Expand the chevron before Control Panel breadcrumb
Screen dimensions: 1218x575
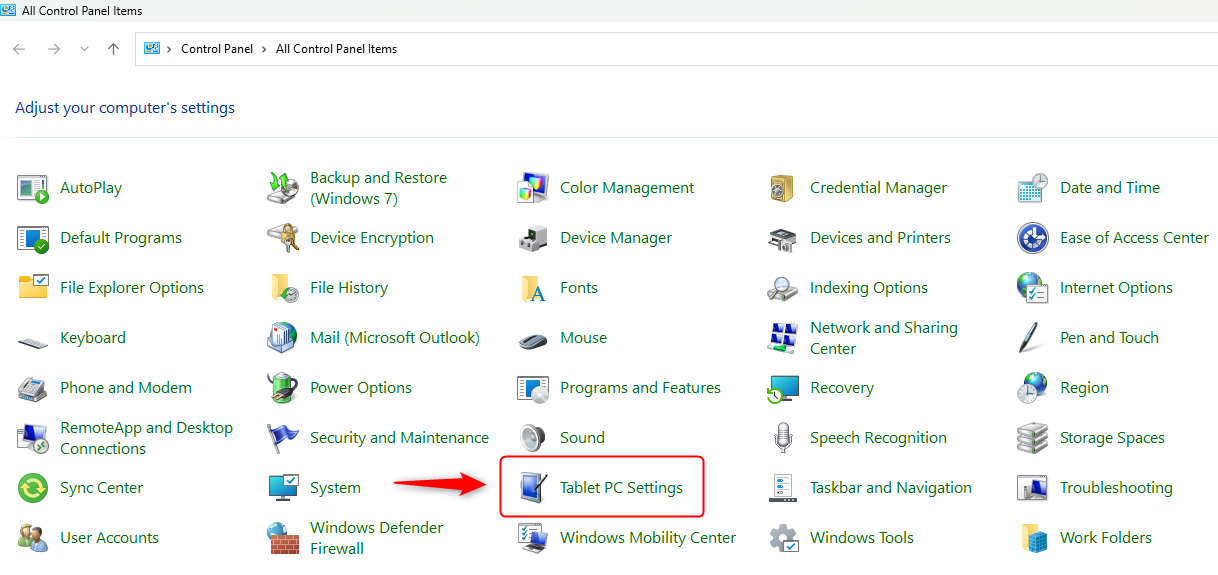(170, 49)
